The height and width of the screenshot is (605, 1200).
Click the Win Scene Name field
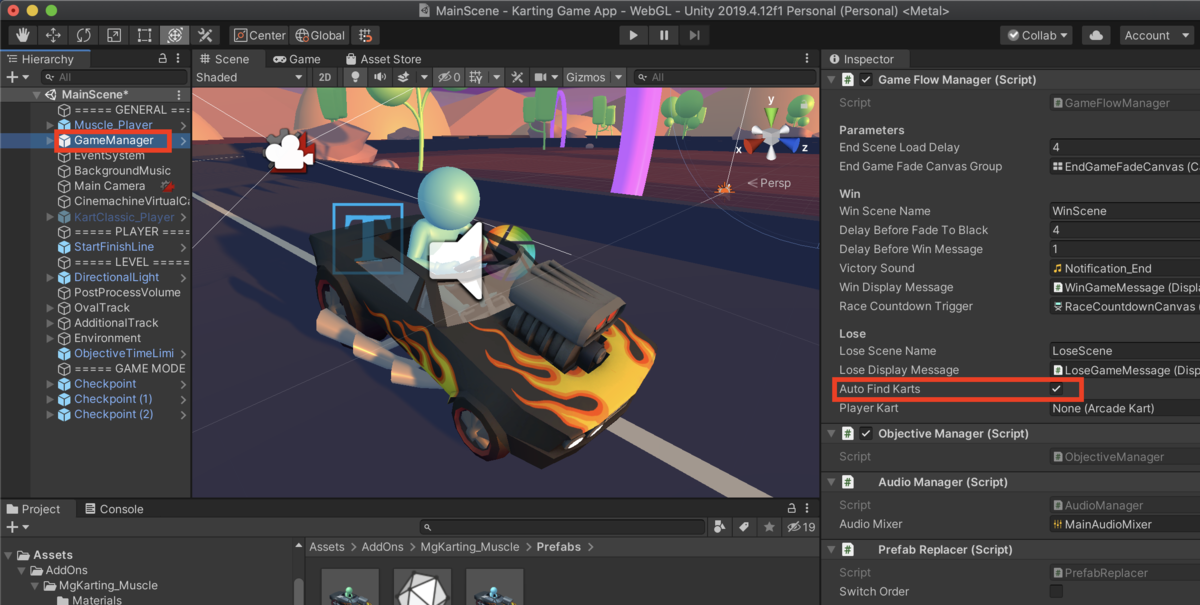coord(1124,211)
